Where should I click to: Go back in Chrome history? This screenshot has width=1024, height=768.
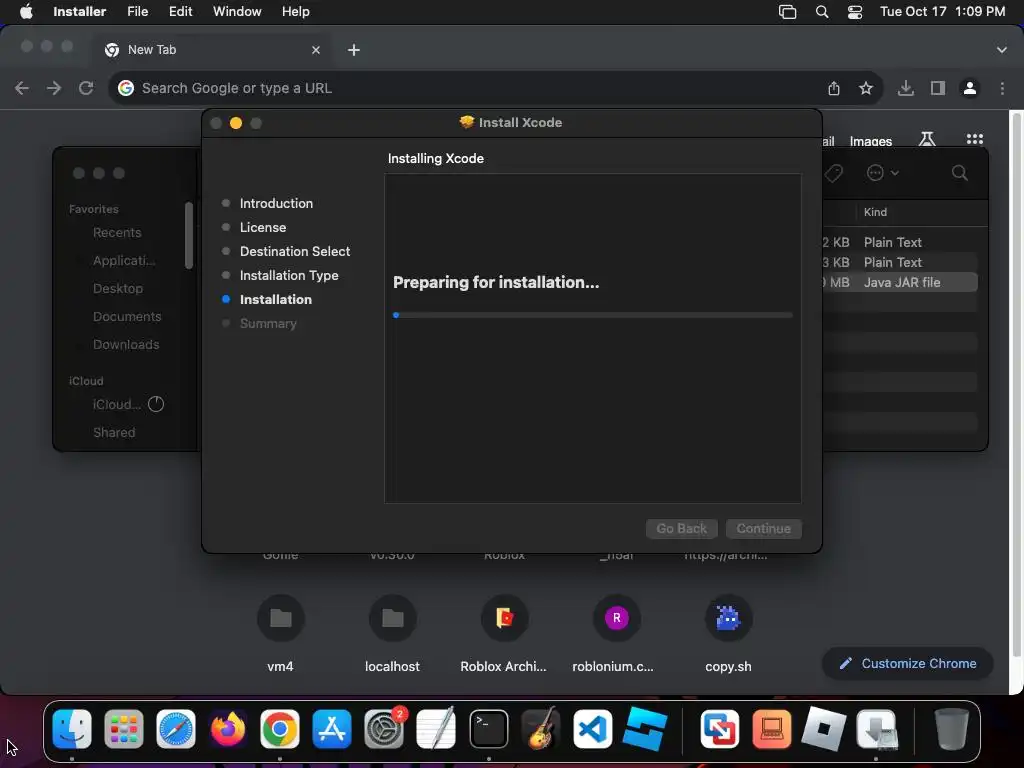point(22,88)
